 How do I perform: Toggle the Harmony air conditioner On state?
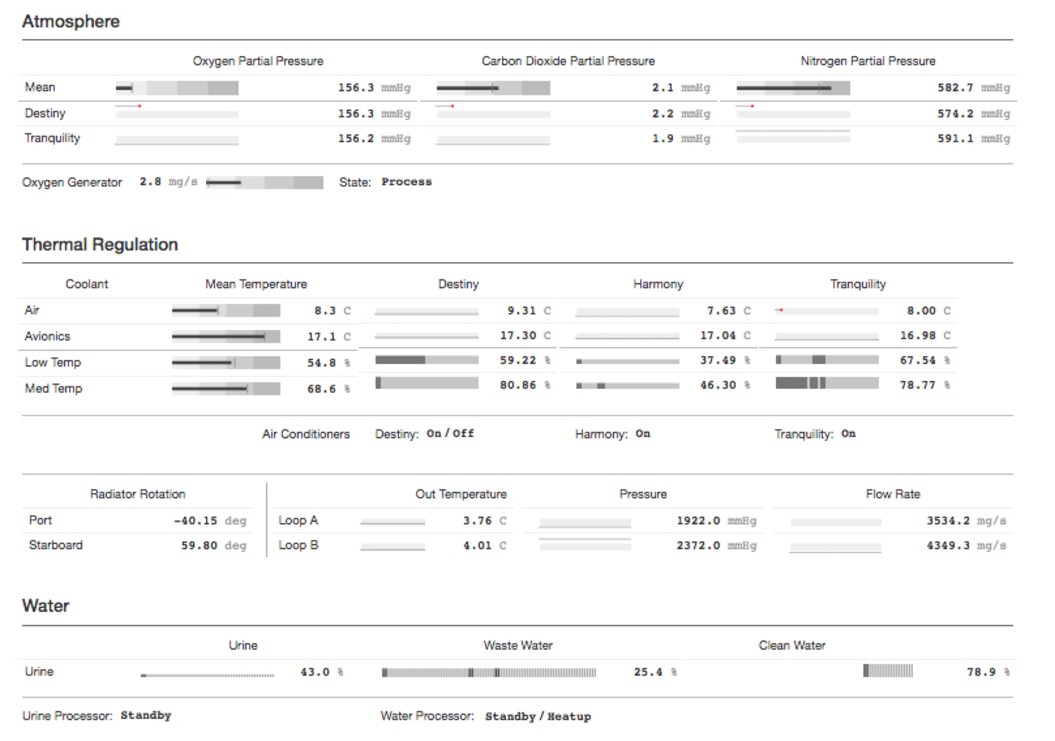point(643,434)
